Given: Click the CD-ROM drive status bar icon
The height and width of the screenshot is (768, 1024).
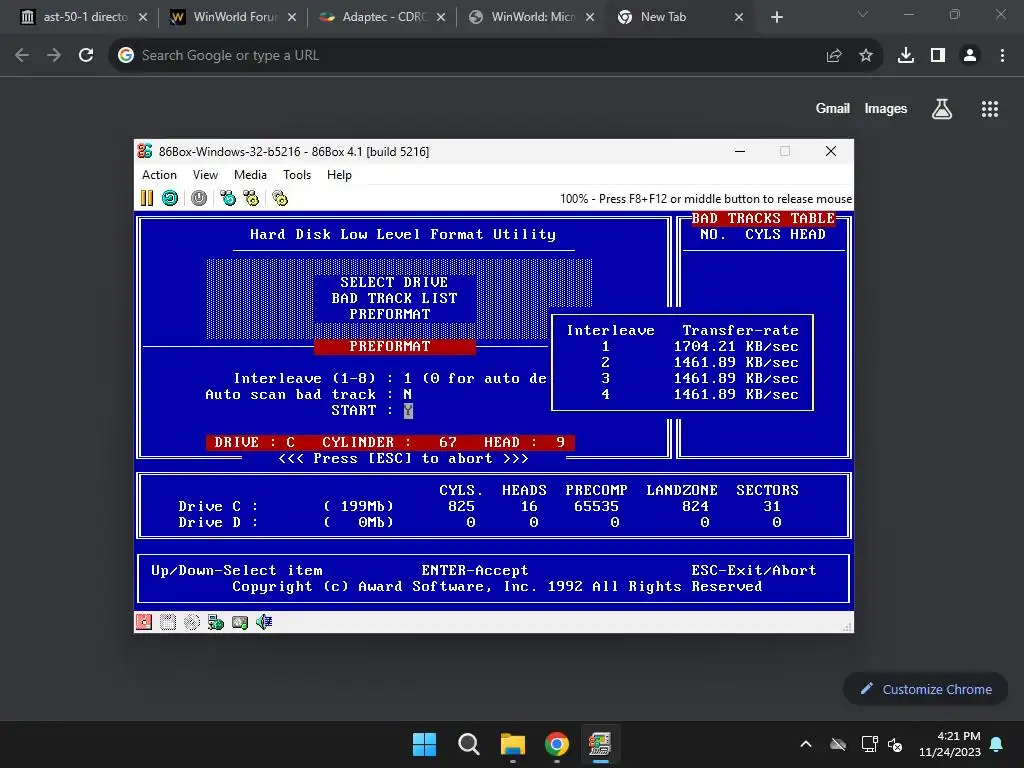Looking at the screenshot, I should pos(191,622).
